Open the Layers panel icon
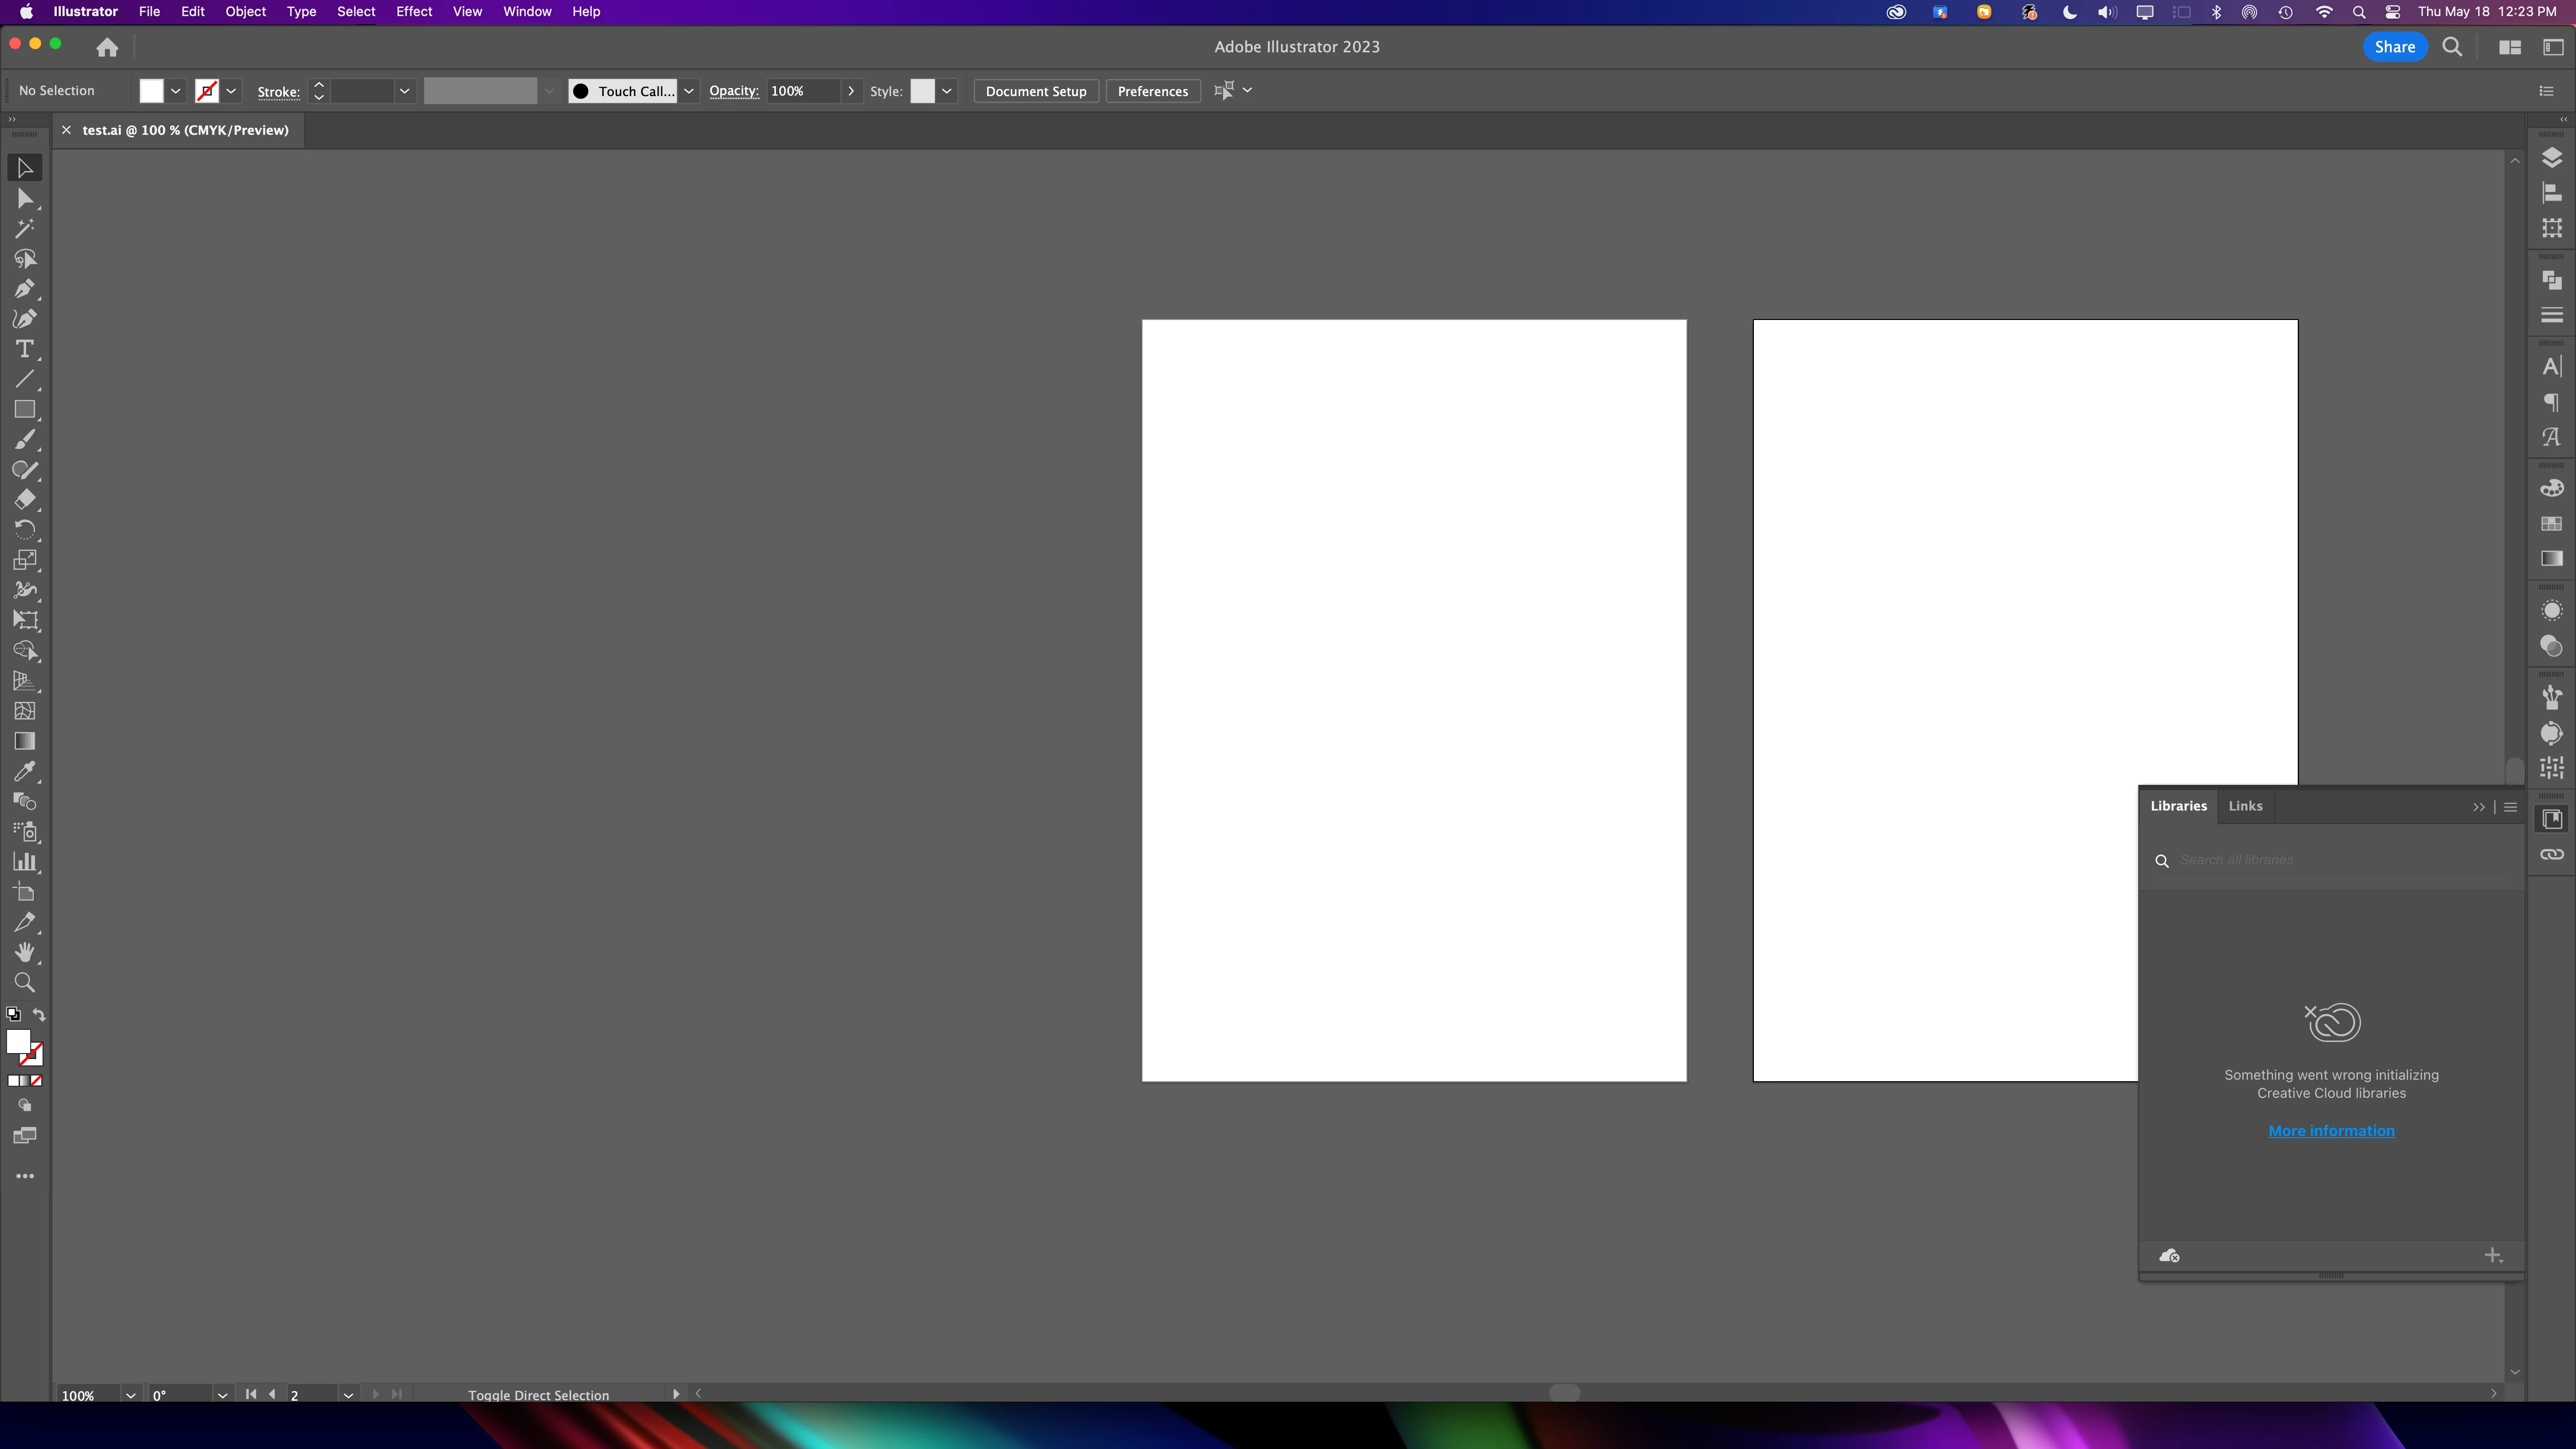Image resolution: width=2576 pixels, height=1449 pixels. click(x=2551, y=158)
